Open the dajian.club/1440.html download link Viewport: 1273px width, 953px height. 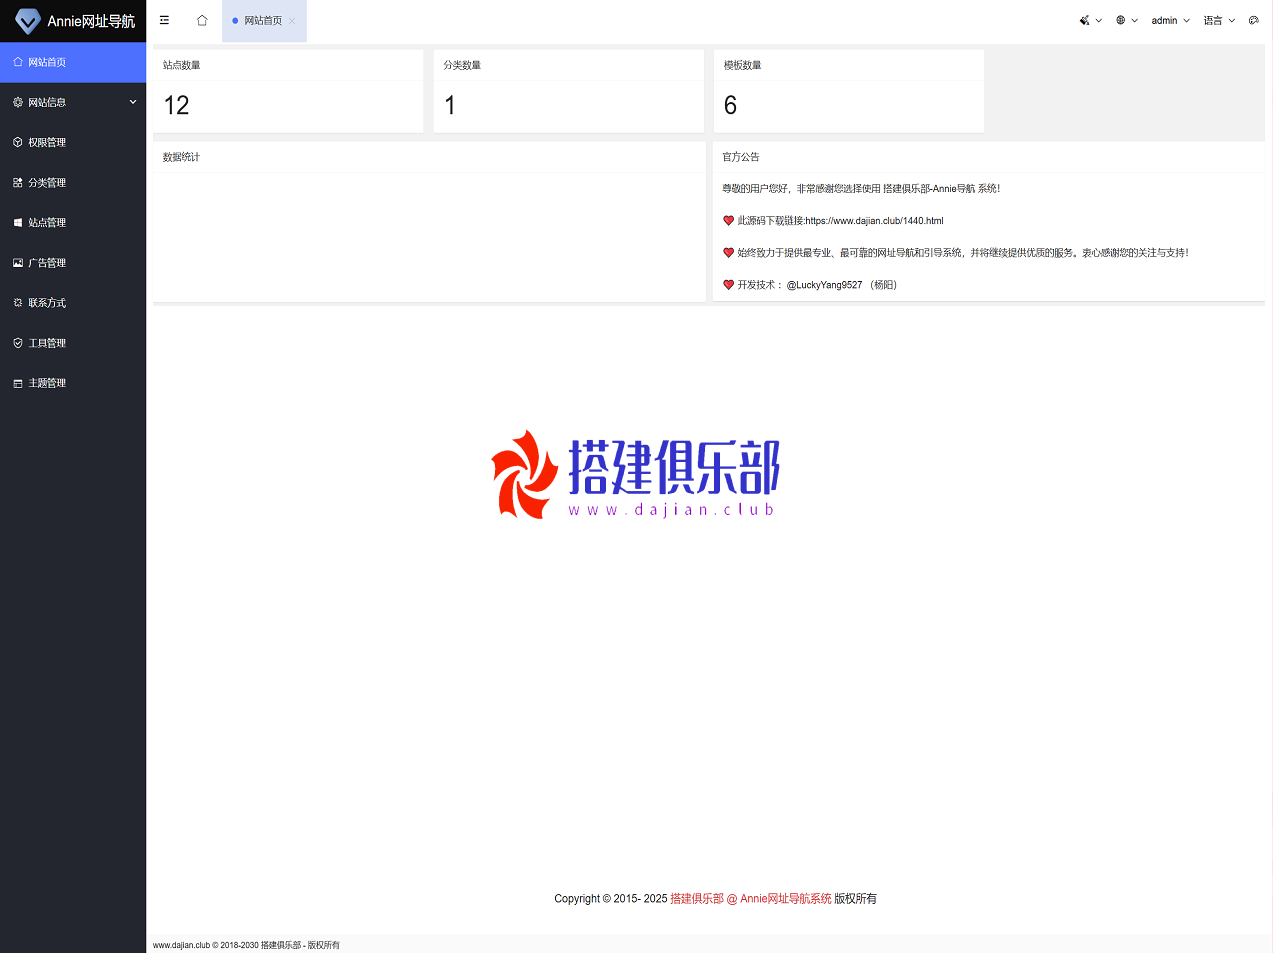coord(874,221)
